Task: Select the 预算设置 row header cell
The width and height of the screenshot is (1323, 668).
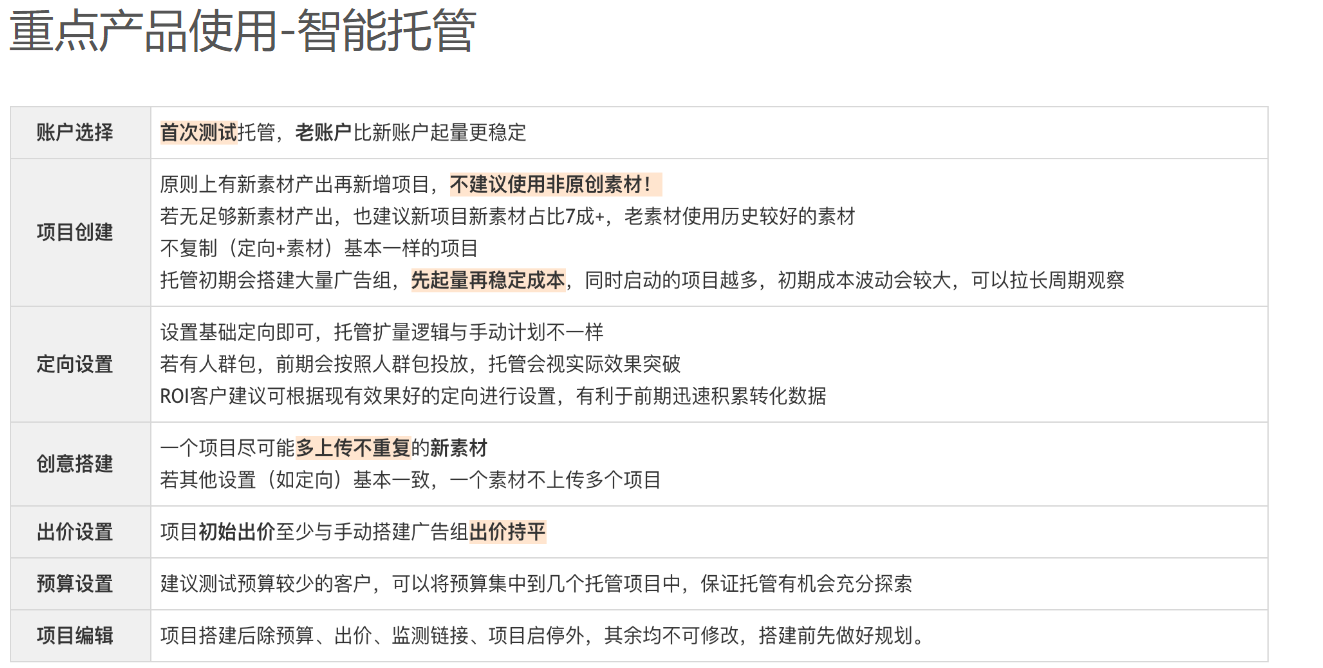Action: (75, 584)
